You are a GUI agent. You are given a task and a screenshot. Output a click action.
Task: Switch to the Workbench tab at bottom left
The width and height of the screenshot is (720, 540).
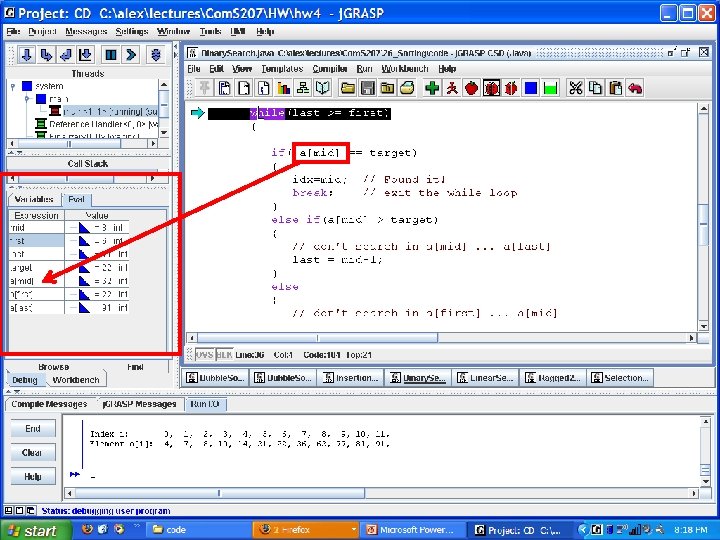(76, 380)
